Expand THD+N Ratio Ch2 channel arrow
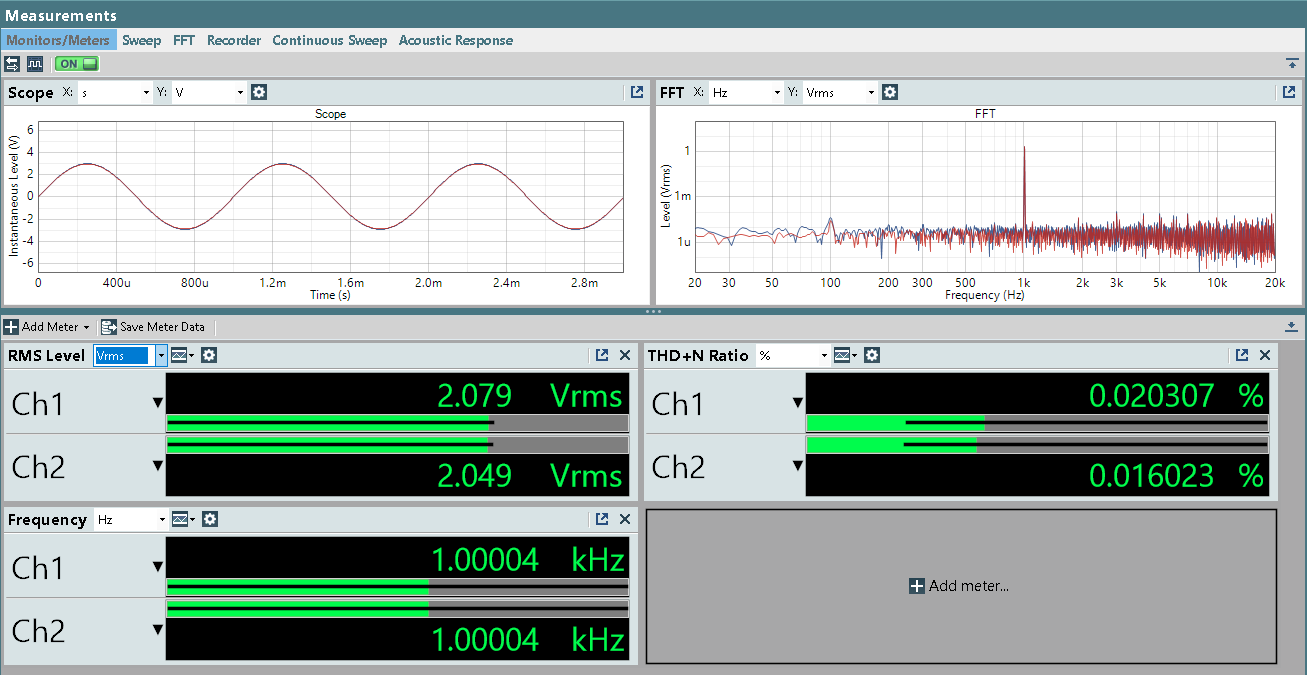Viewport: 1307px width, 675px height. (797, 466)
